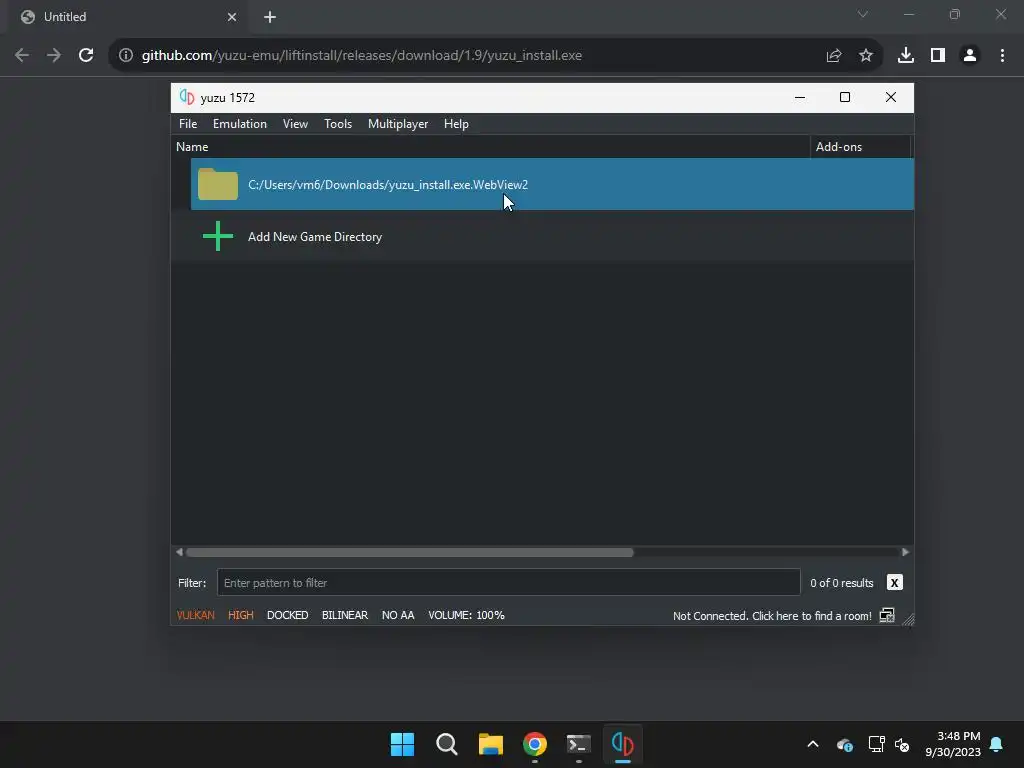Open Chrome three-dot menu
Screen dimensions: 1024x768
tap(1002, 56)
